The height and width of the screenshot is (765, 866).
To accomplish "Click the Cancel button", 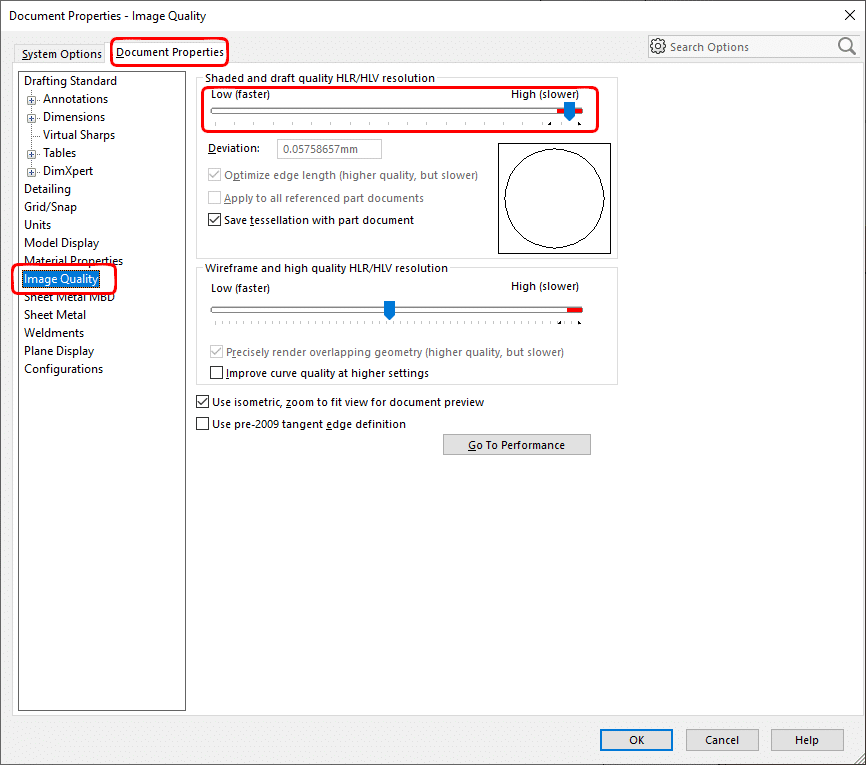I will [722, 740].
